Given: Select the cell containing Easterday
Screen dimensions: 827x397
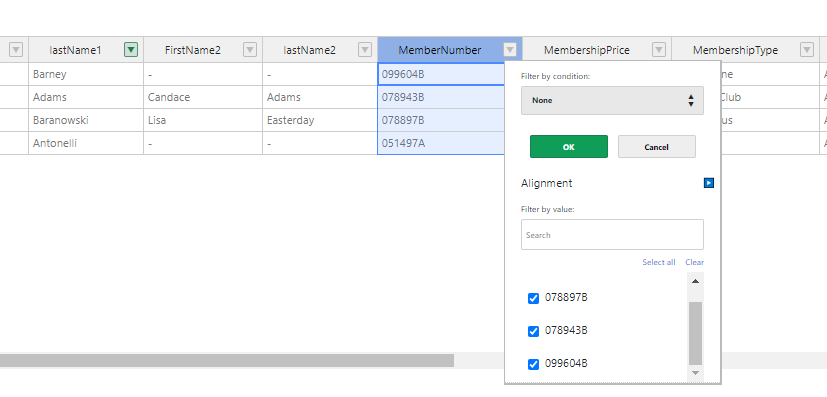Looking at the screenshot, I should (320, 120).
